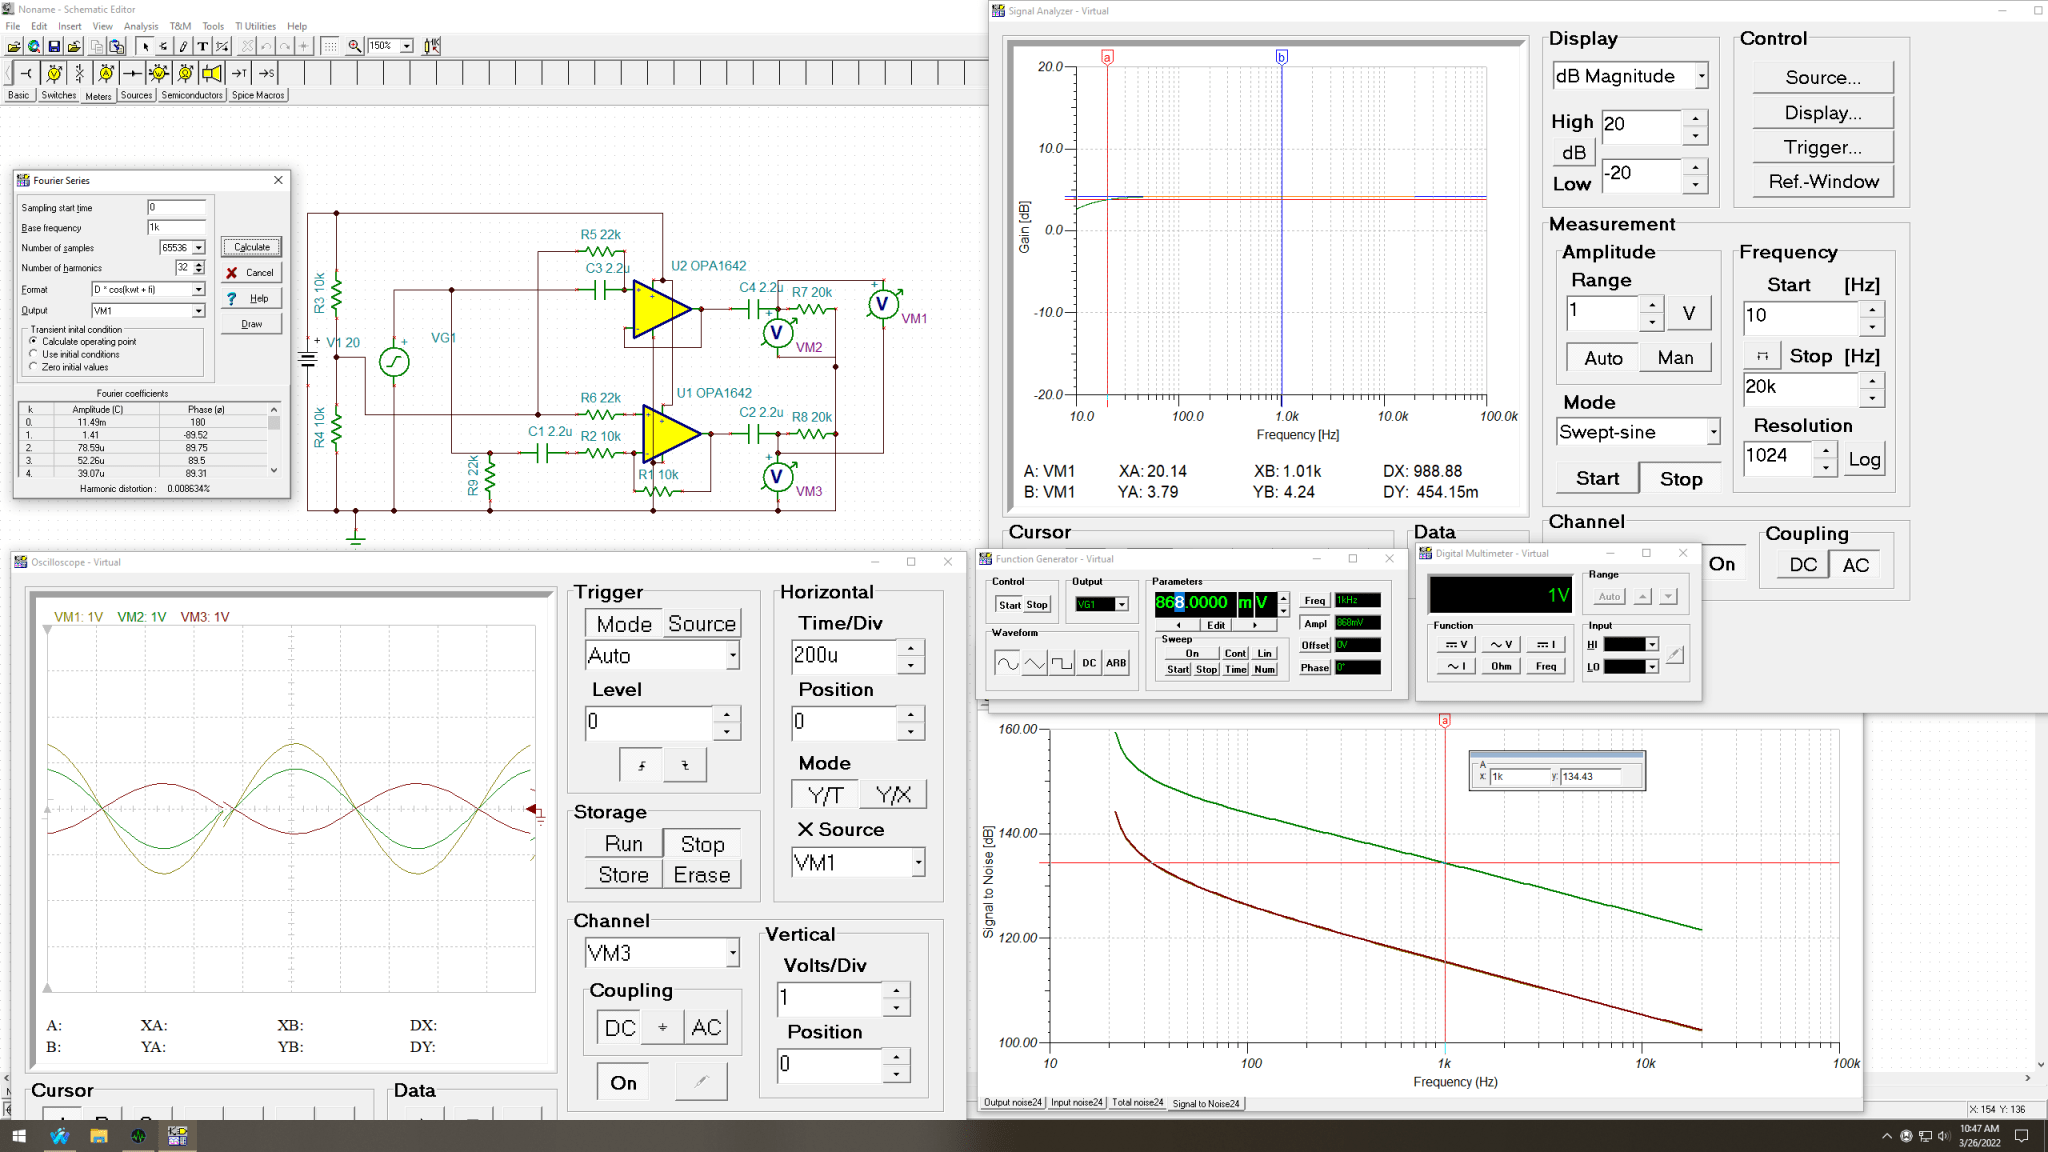This screenshot has width=2048, height=1152.
Task: Place the speaker buzzer component
Action: (x=211, y=73)
